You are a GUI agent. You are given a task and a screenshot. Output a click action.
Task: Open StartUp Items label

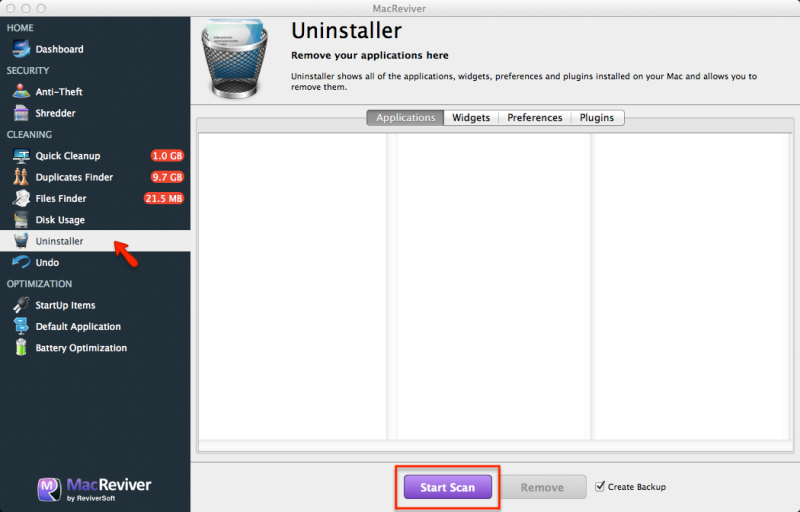click(65, 305)
